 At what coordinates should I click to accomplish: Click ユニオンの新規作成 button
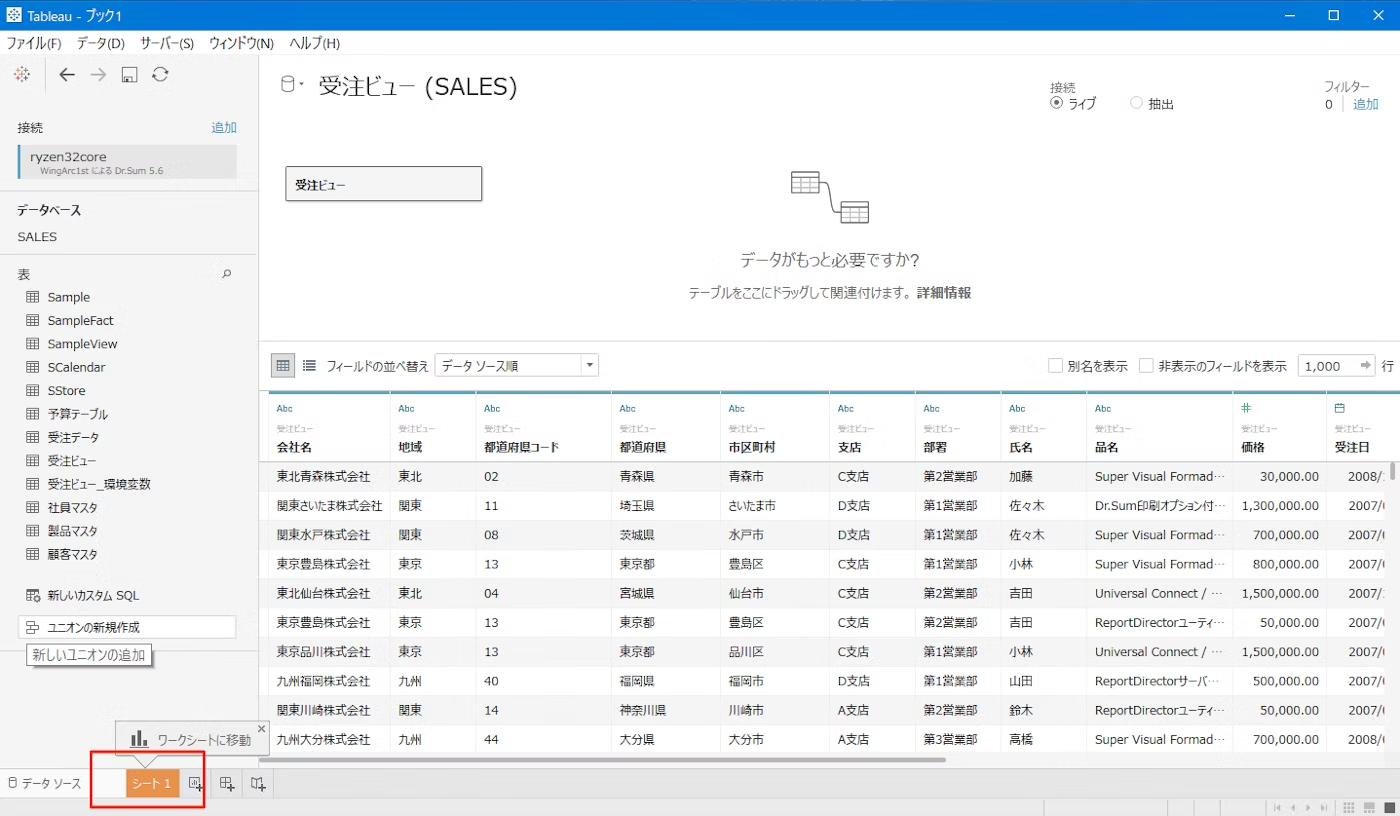[x=127, y=627]
